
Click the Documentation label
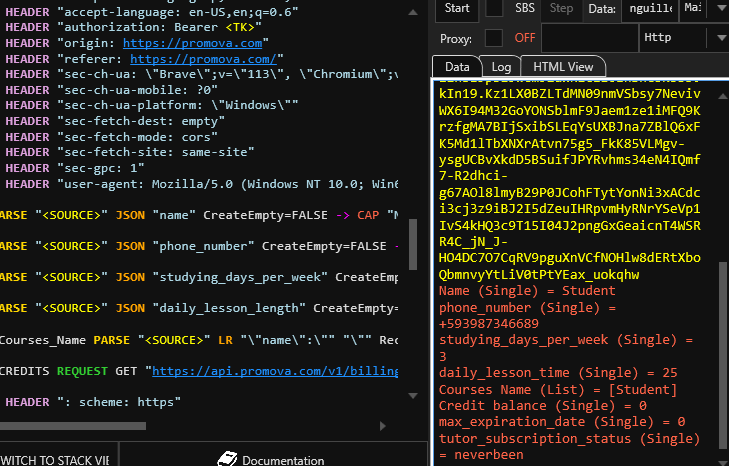283,460
